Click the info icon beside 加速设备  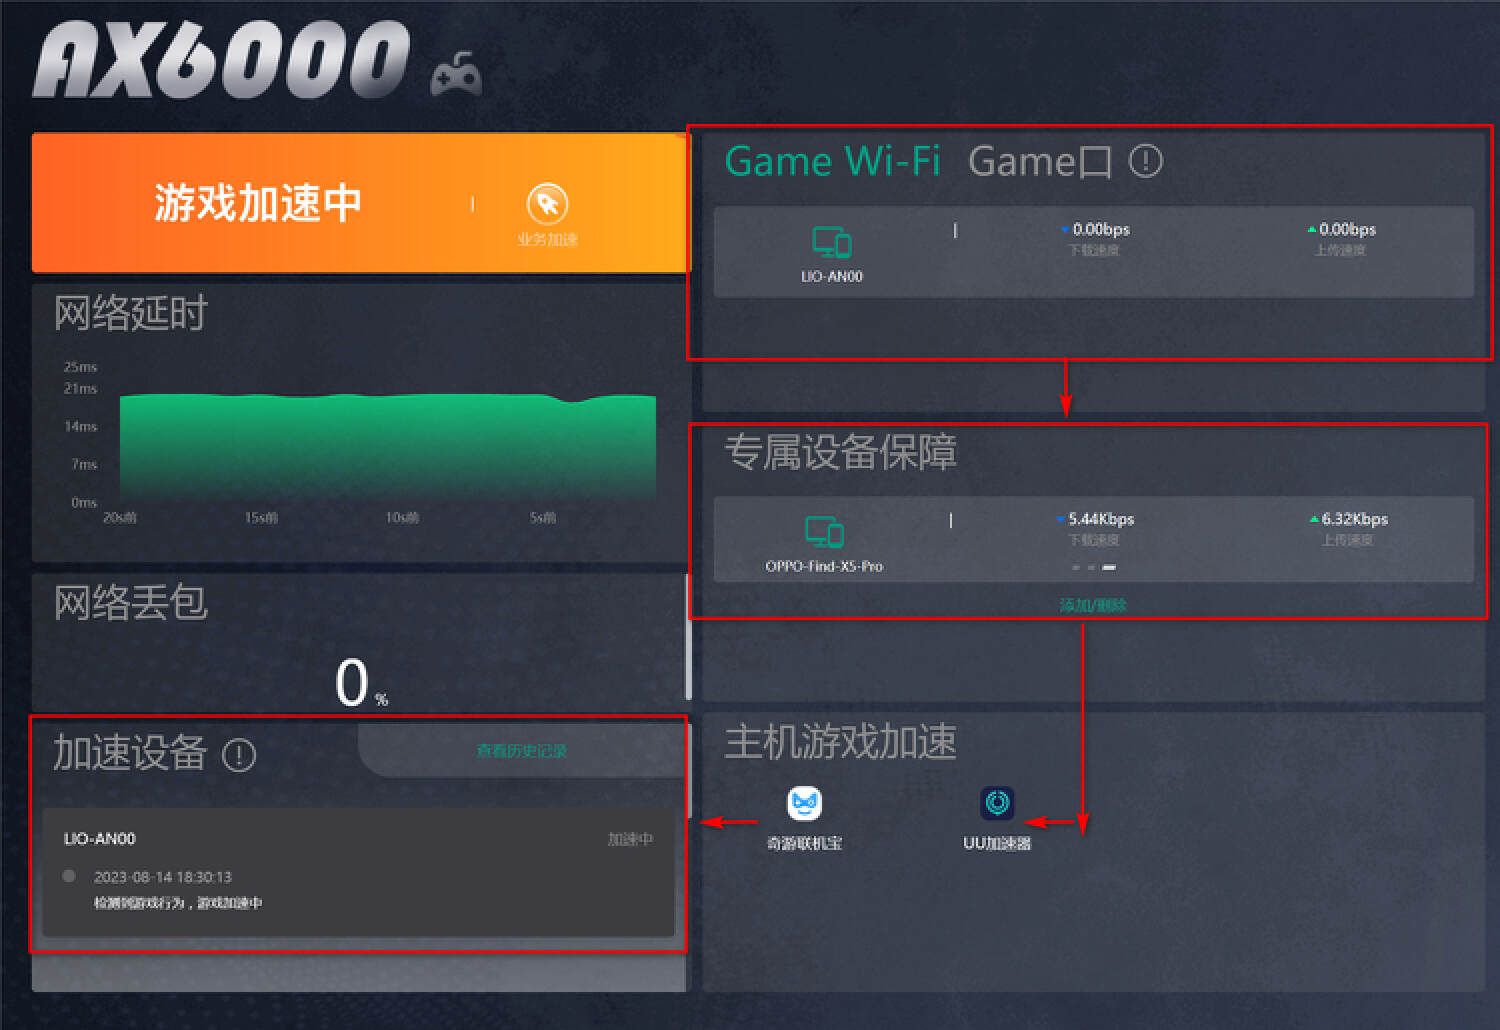point(239,755)
